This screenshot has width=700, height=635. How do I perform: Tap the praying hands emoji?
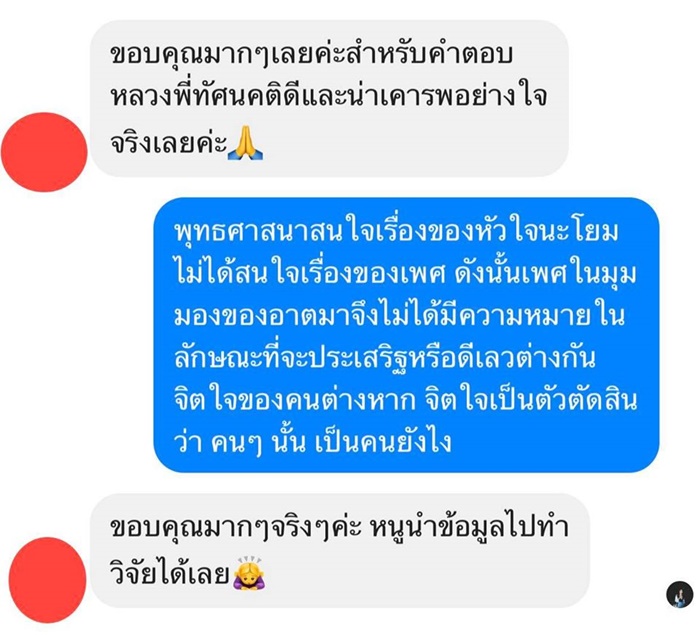coord(246,143)
